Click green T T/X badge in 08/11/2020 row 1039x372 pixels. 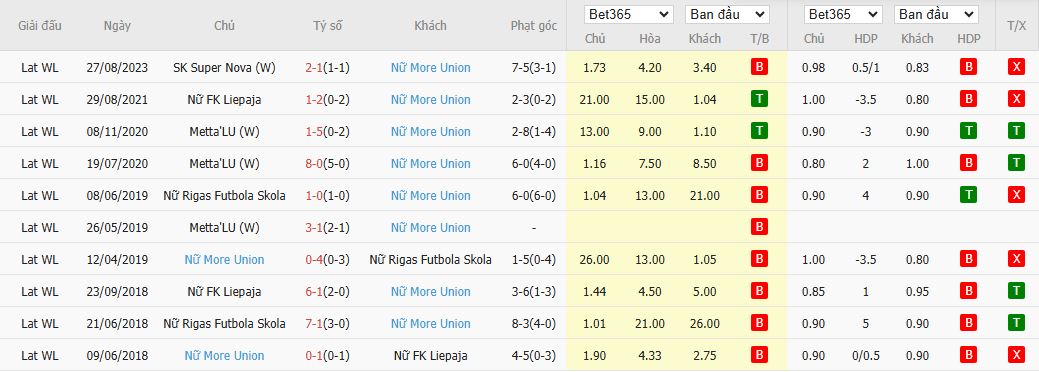tap(1016, 131)
